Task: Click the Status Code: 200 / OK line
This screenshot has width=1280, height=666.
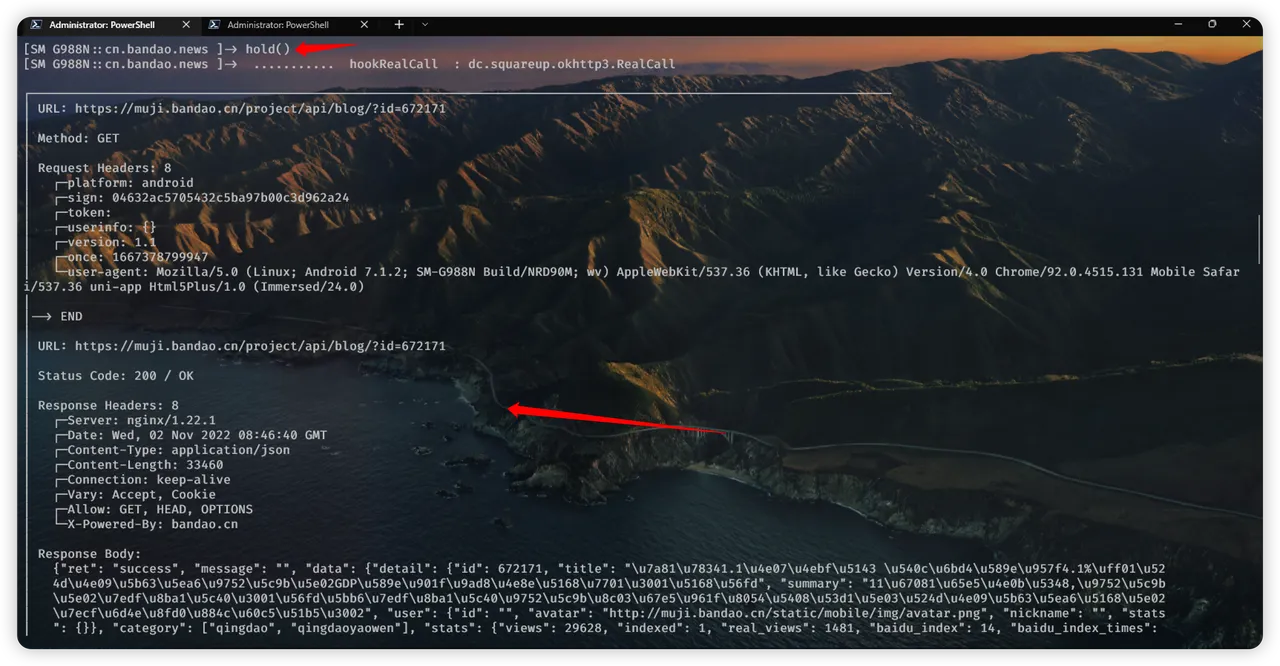Action: (115, 376)
